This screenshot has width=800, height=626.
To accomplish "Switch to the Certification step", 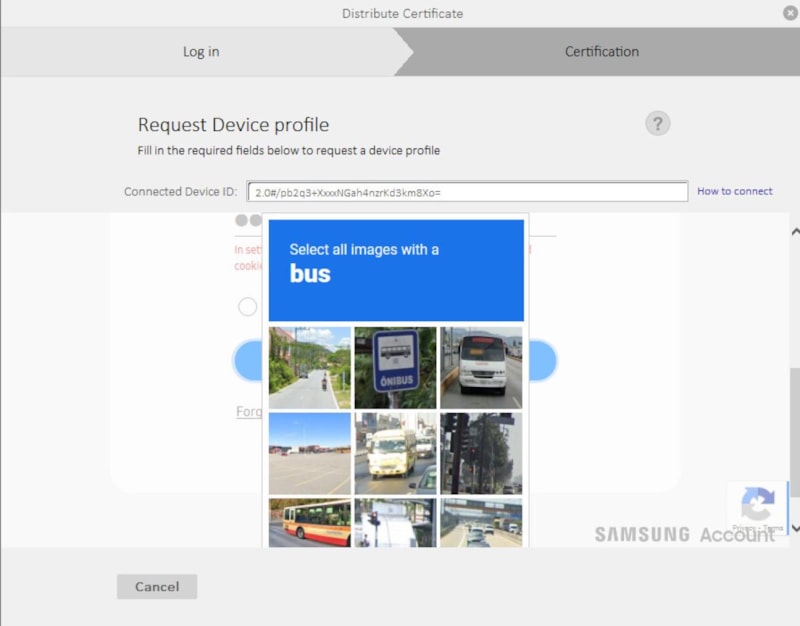I will coord(601,52).
